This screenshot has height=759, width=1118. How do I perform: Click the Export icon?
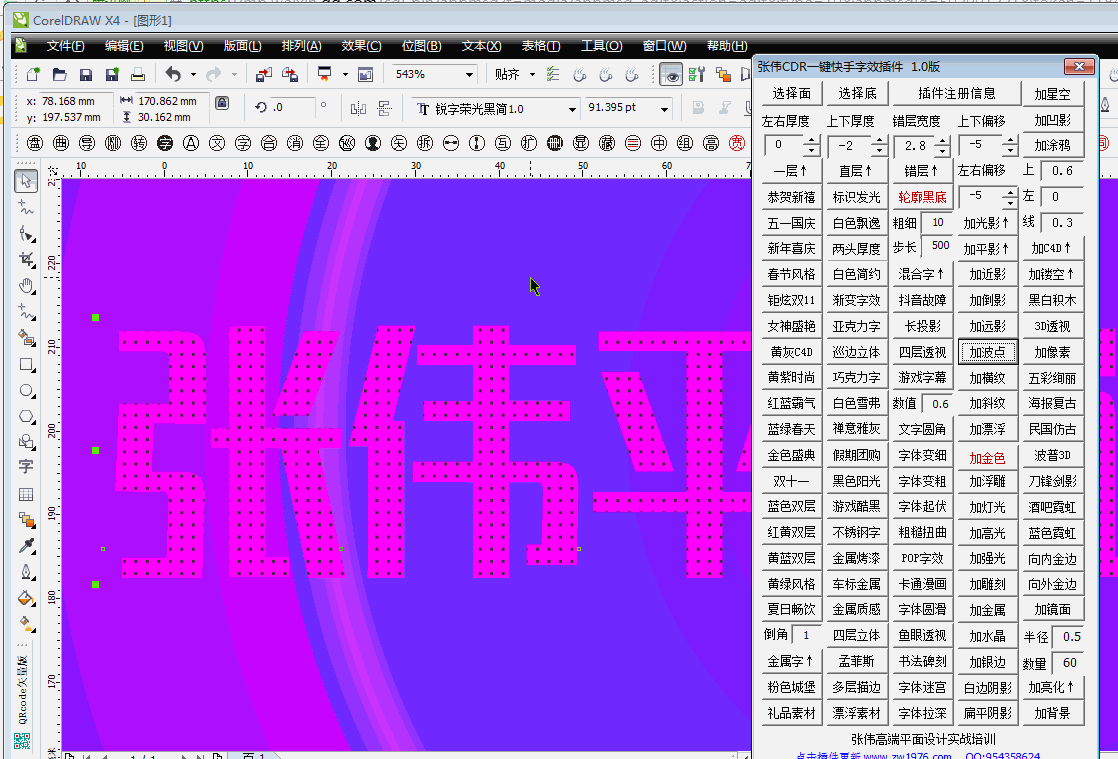click(x=289, y=74)
